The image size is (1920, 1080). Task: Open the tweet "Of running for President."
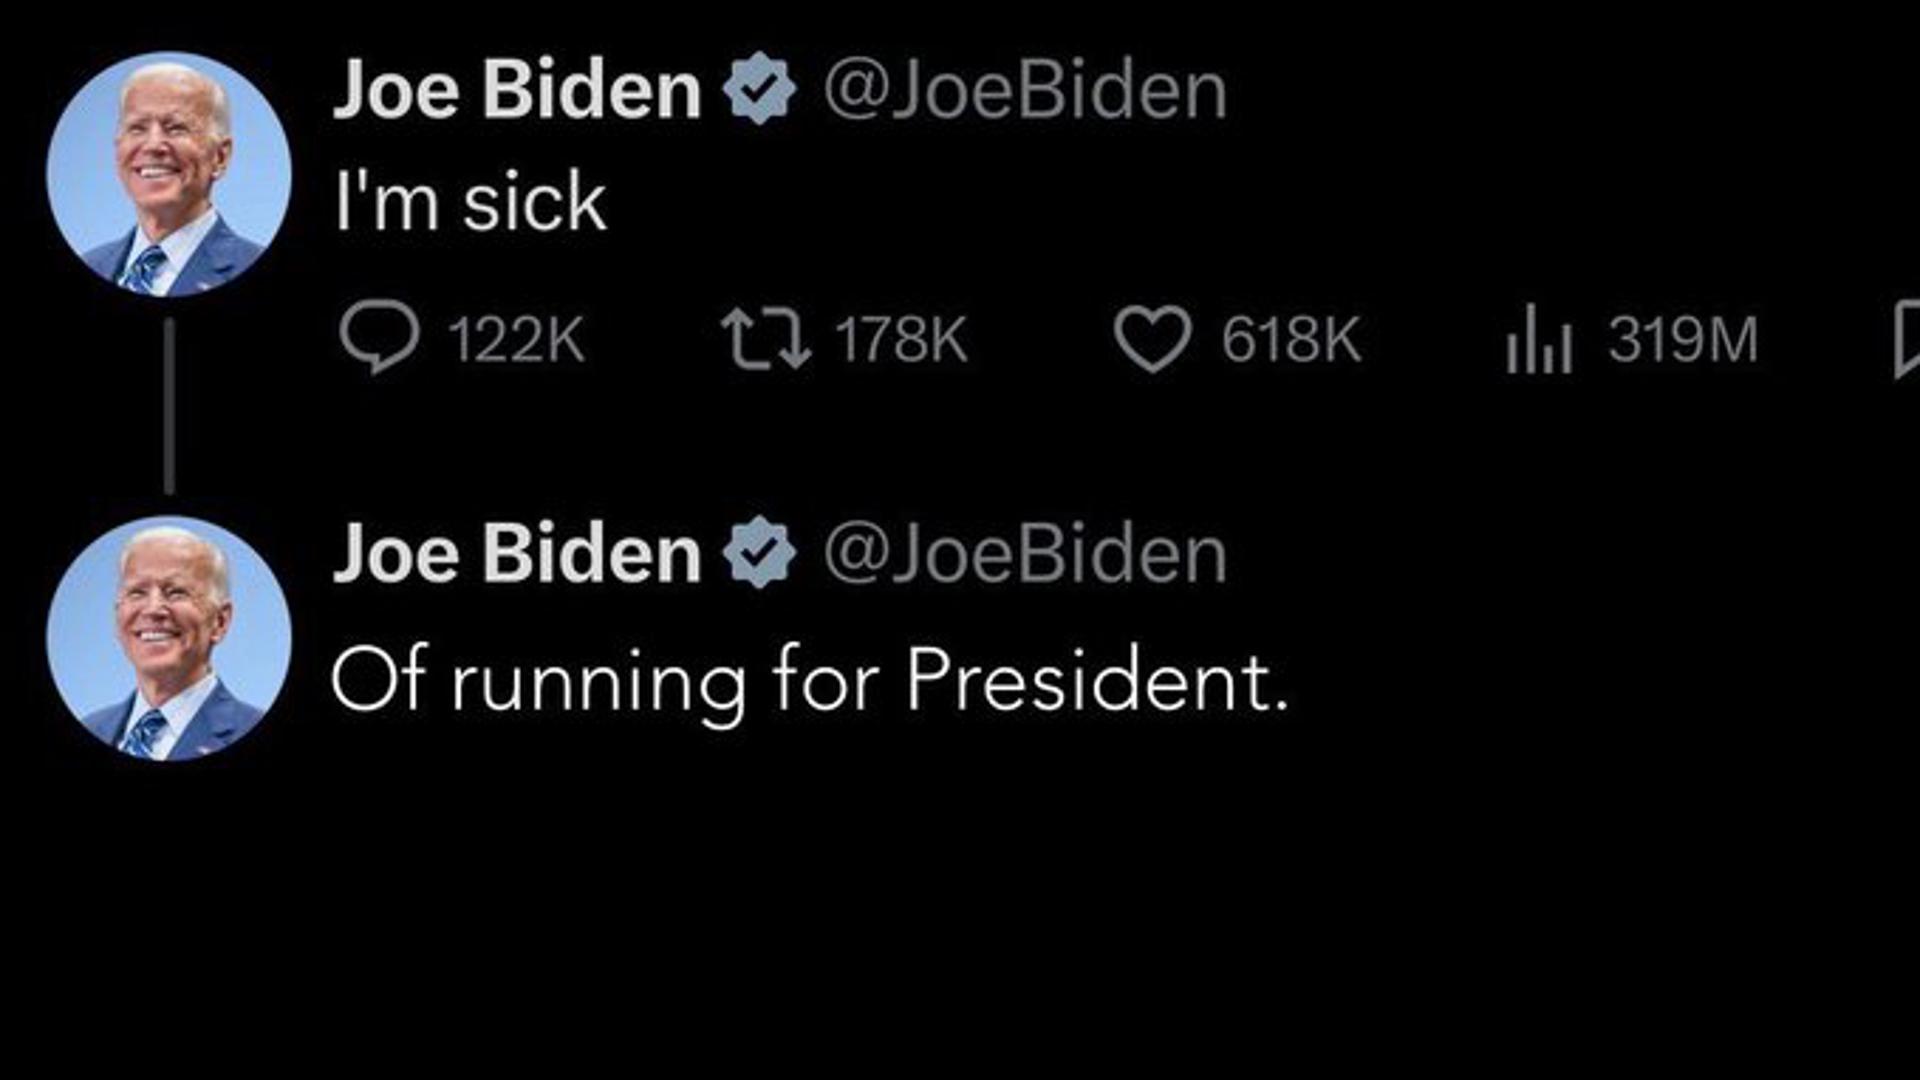point(809,681)
